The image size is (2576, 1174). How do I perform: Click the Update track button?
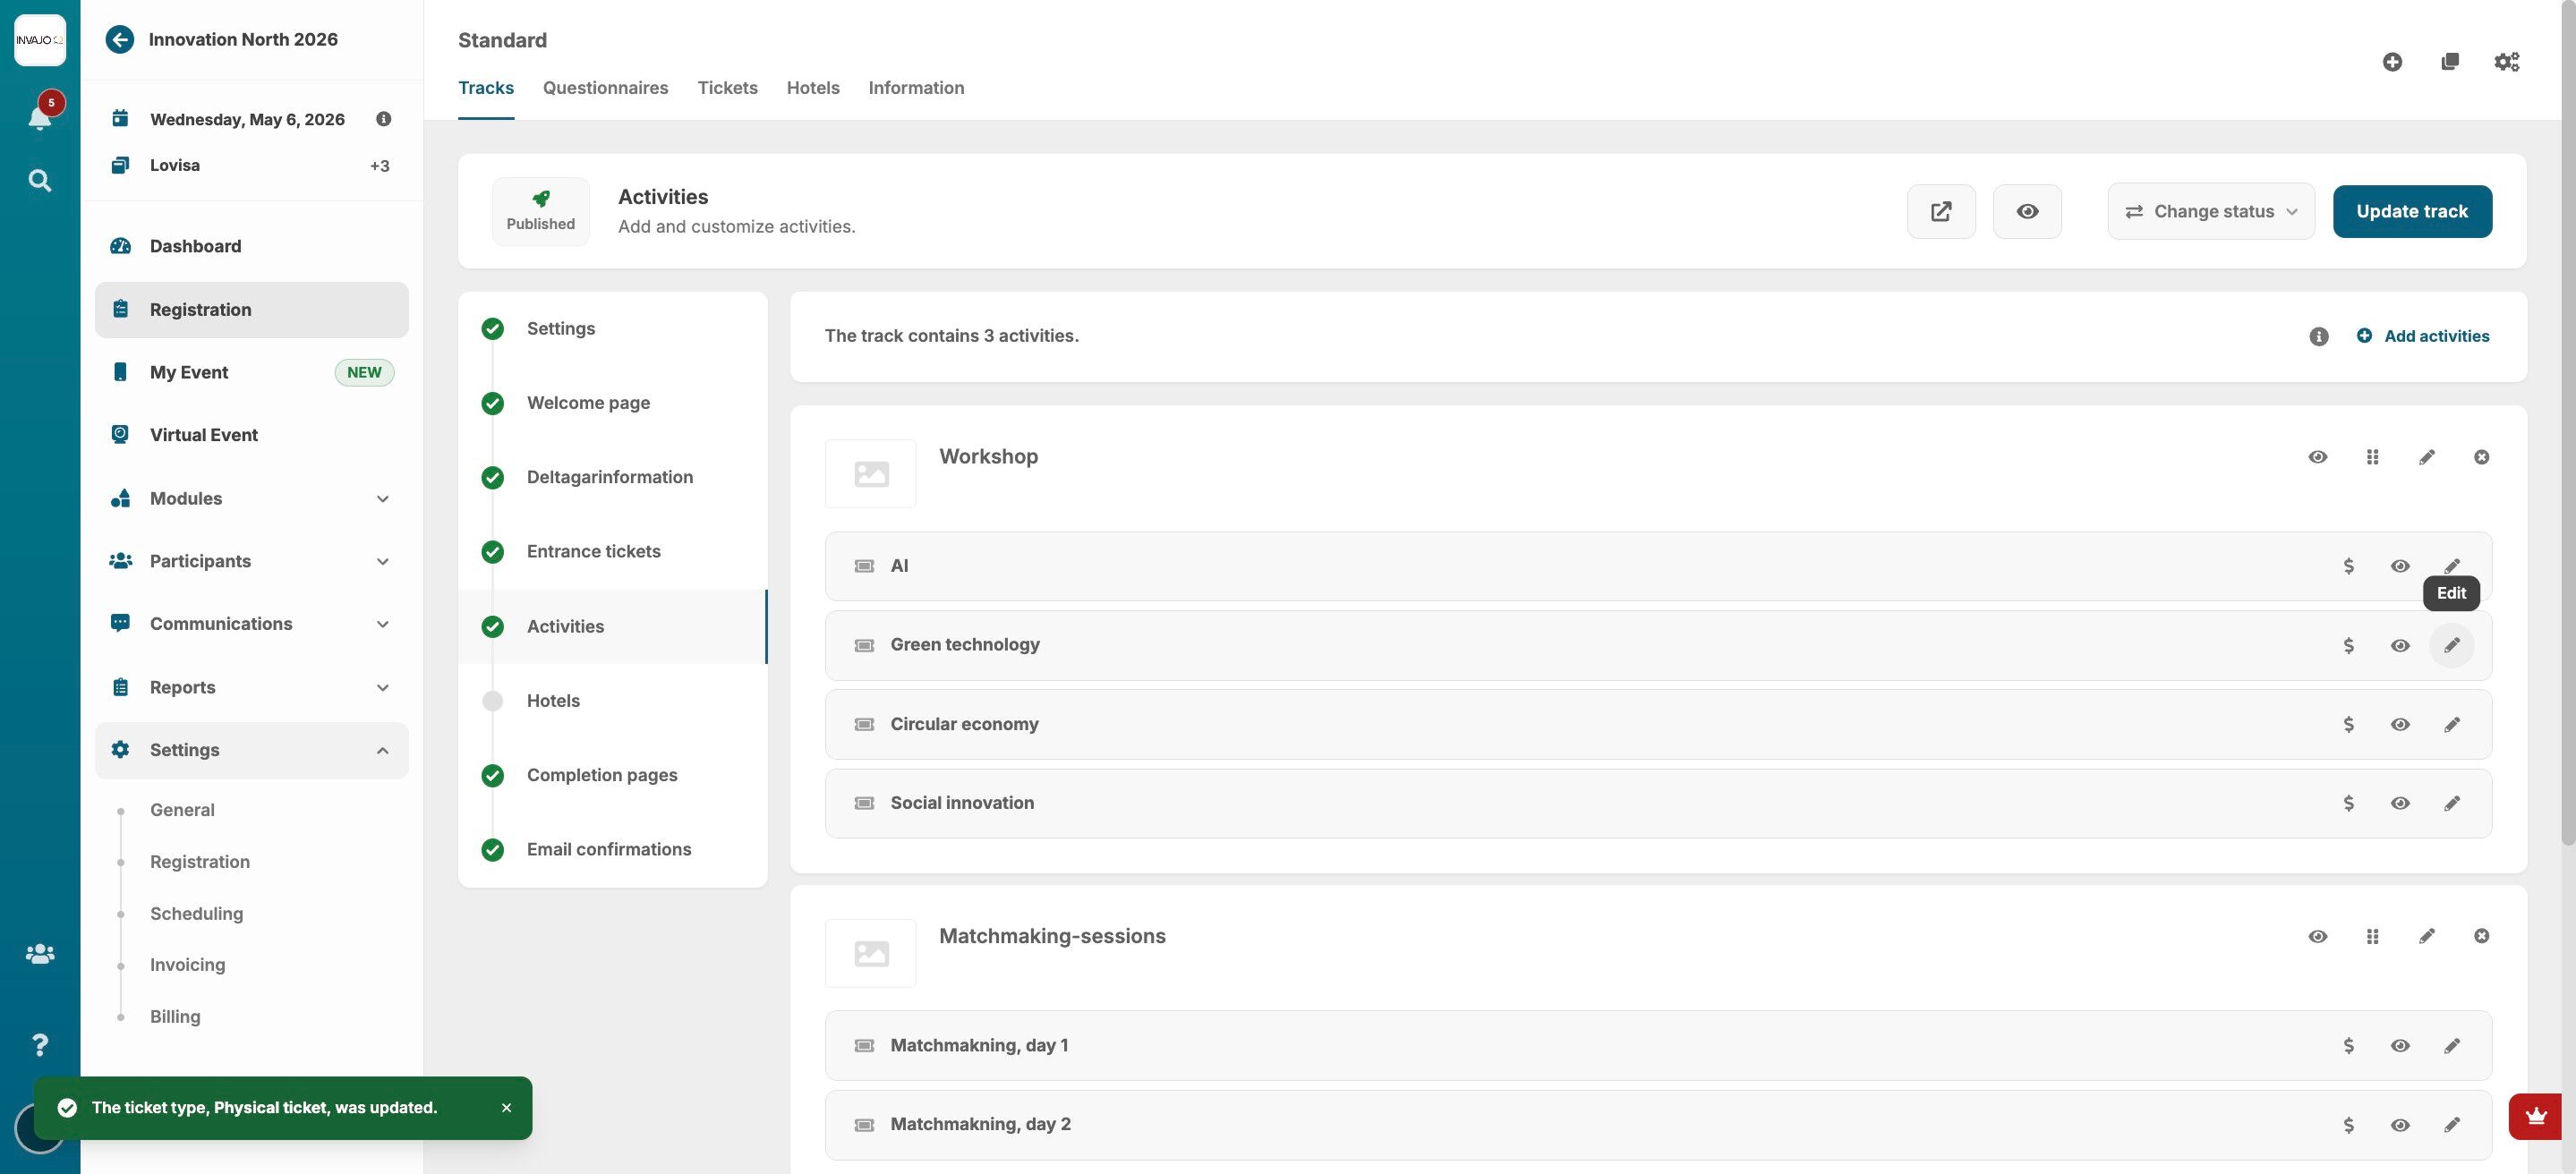2411,211
